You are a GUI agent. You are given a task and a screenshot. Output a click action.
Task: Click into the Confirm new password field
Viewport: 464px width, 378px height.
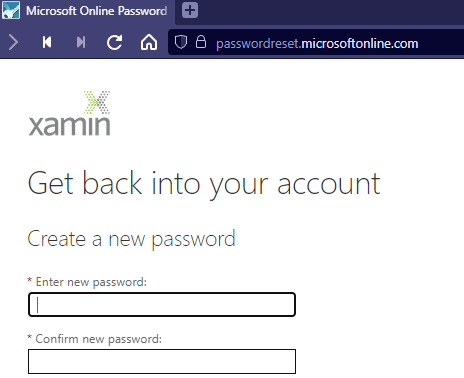click(162, 361)
